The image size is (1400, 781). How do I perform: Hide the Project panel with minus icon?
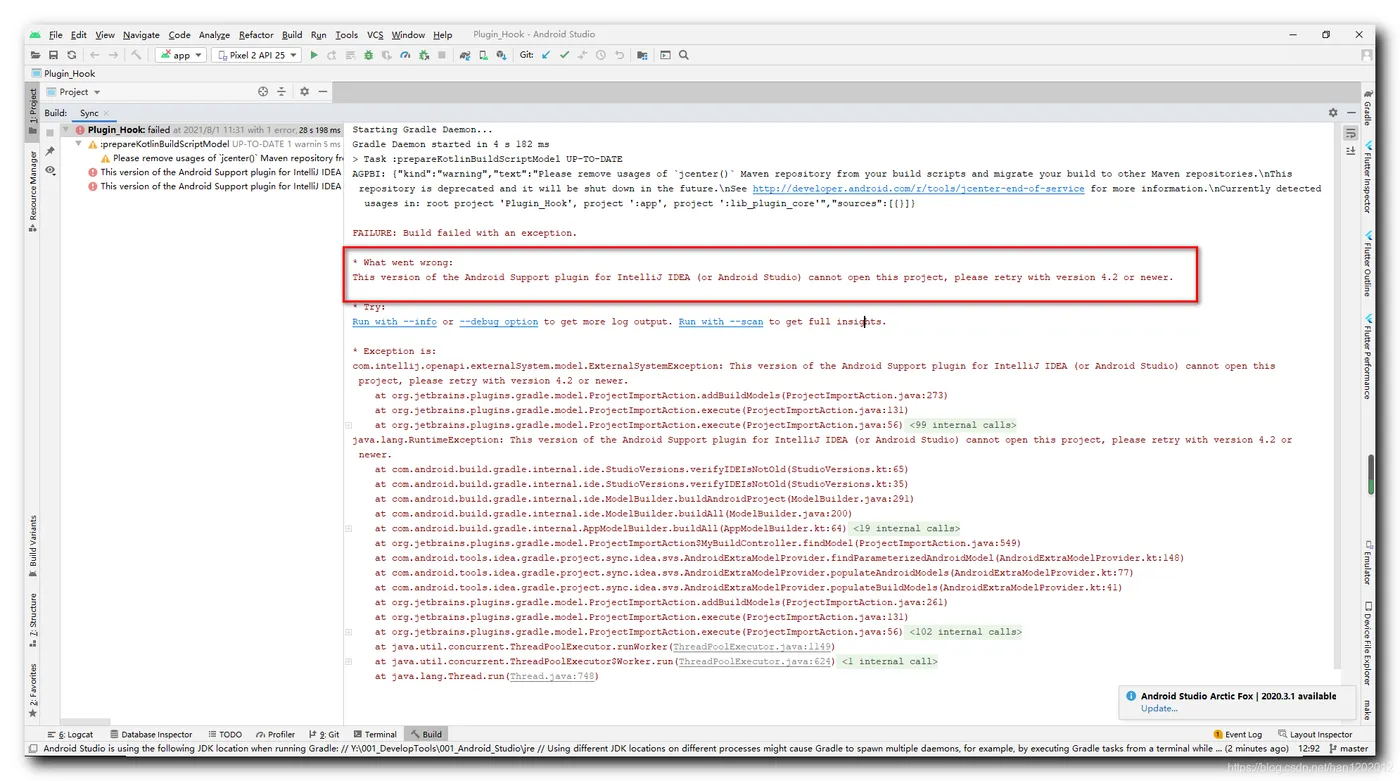click(x=323, y=91)
